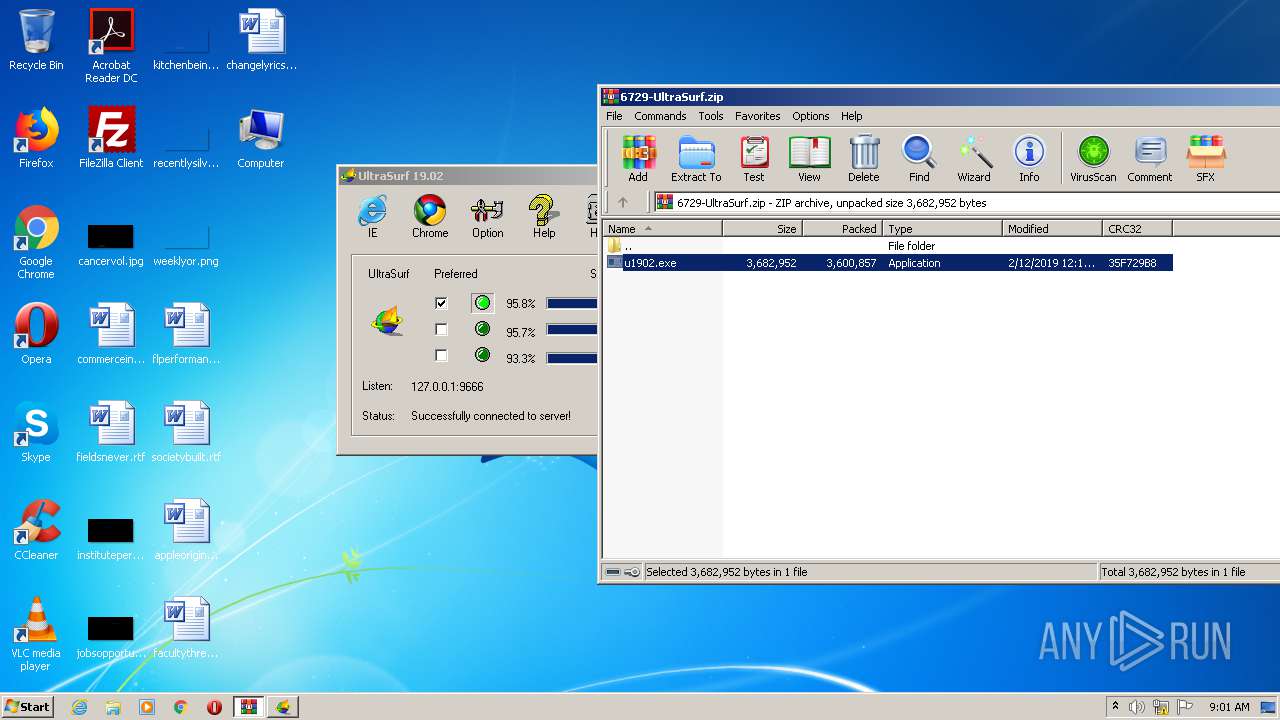This screenshot has width=1280, height=720.
Task: Open Option in UltraSurf toolbar
Action: [x=487, y=217]
